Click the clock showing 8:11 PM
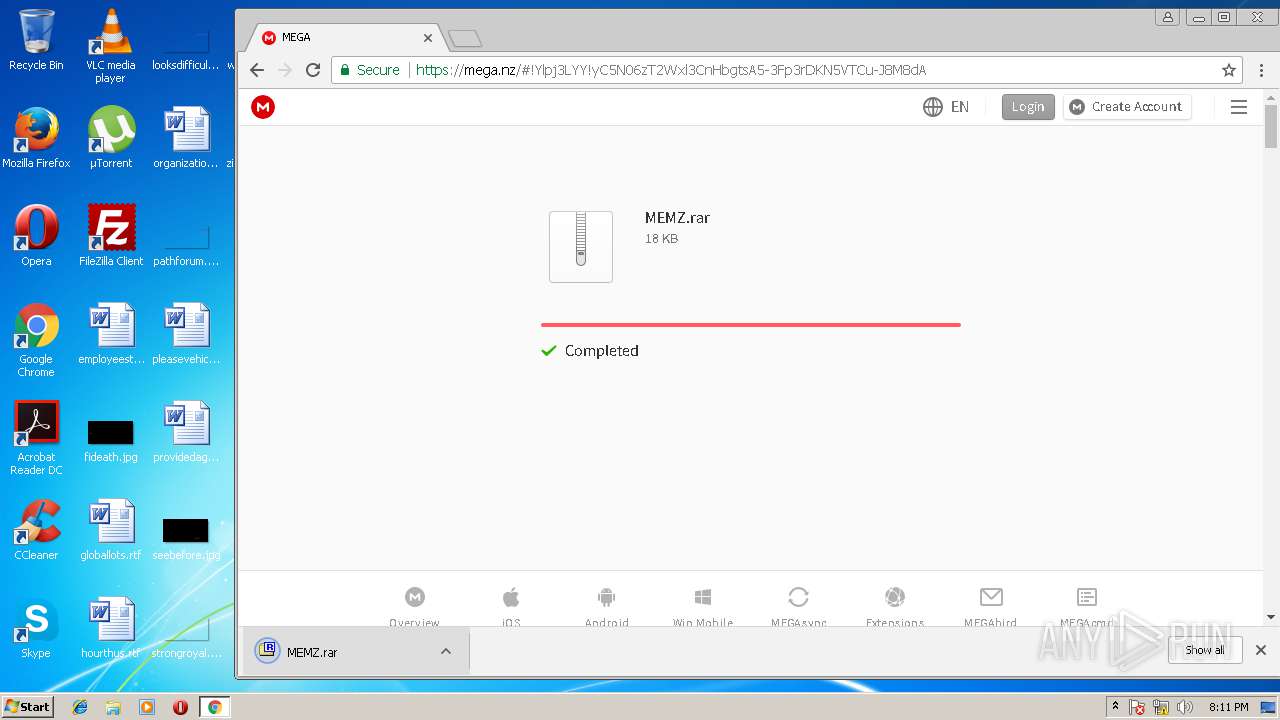The image size is (1280, 720). [x=1228, y=707]
